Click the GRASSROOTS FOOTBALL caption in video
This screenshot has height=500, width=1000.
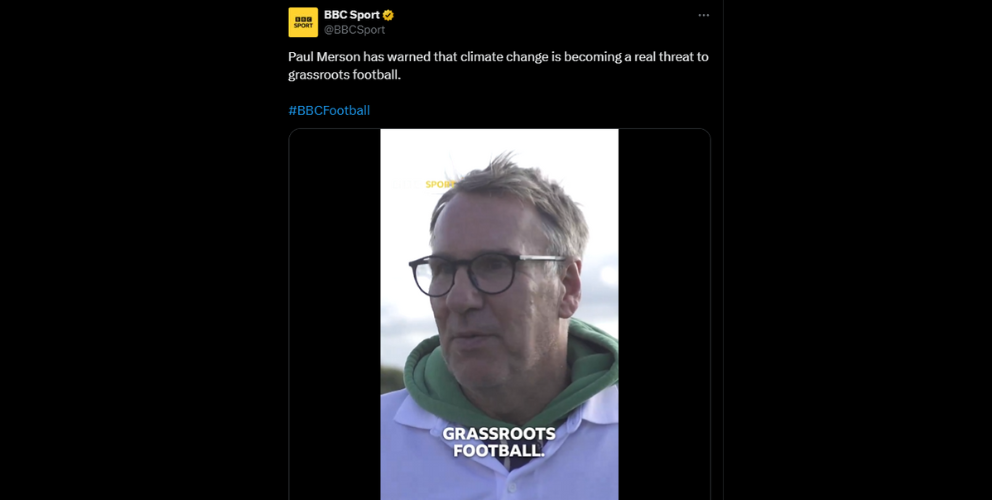click(x=499, y=442)
